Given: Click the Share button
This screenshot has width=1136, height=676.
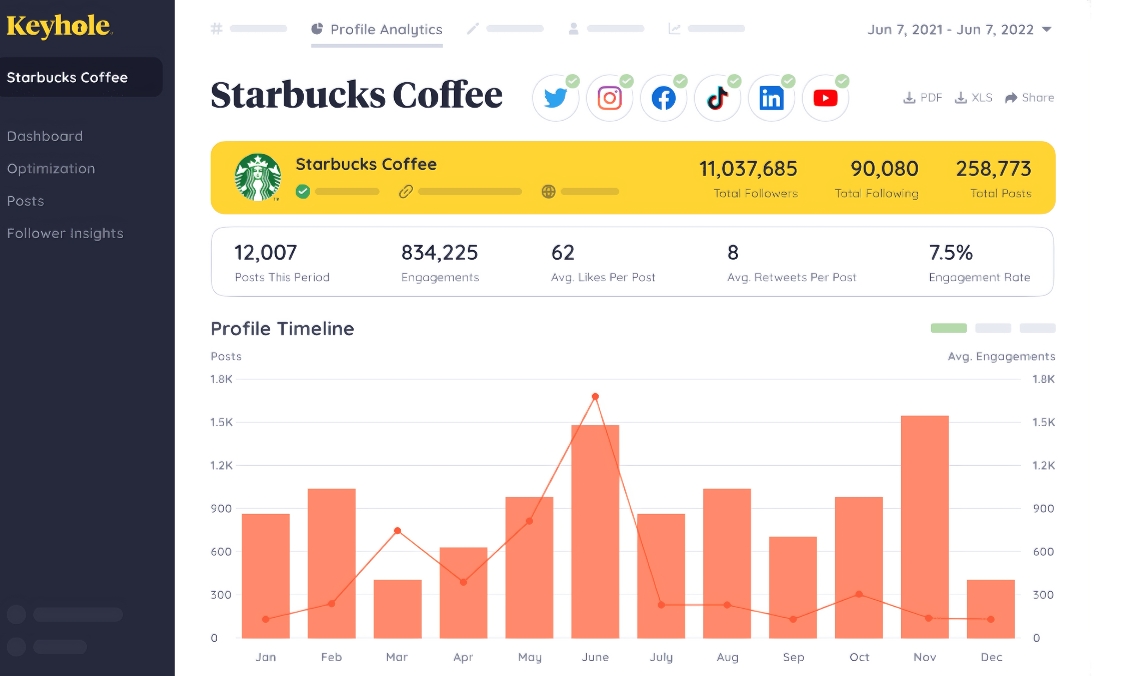Looking at the screenshot, I should [1030, 98].
